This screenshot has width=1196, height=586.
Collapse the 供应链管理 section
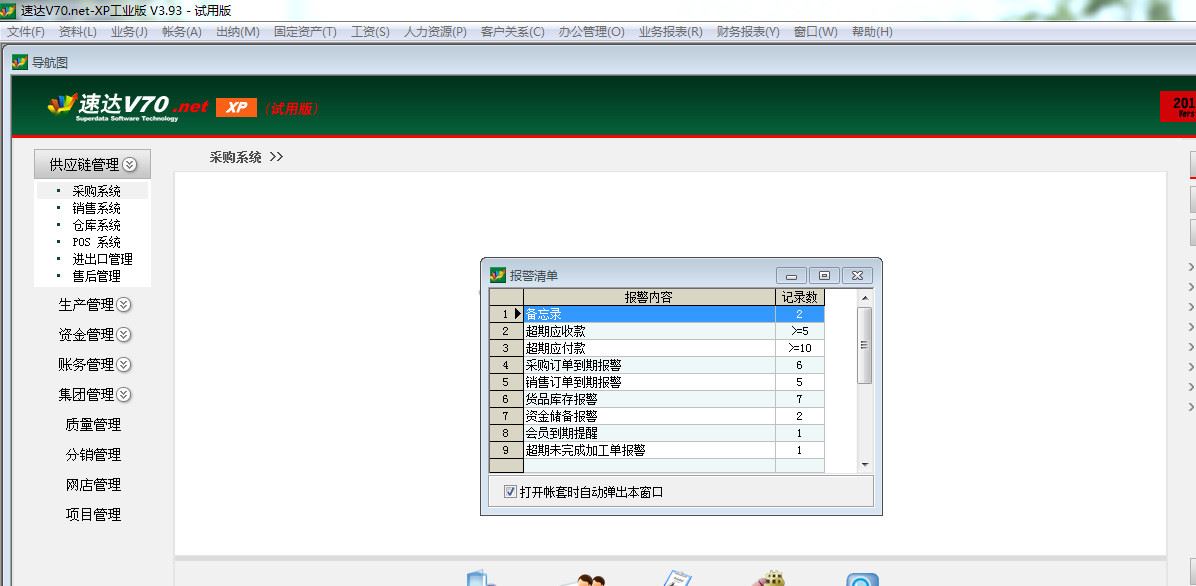[x=92, y=164]
